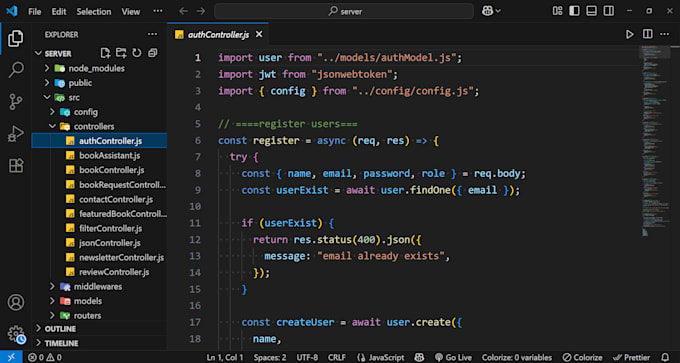Screen dimensions: 680x363
Task: Go forward with the right arrow
Action: point(200,11)
